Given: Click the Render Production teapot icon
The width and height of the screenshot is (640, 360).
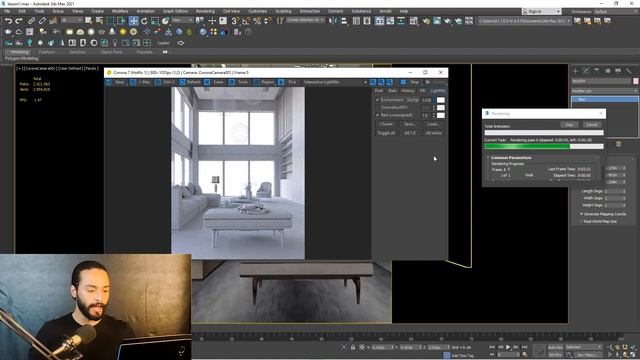Looking at the screenshot, I should (448, 20).
